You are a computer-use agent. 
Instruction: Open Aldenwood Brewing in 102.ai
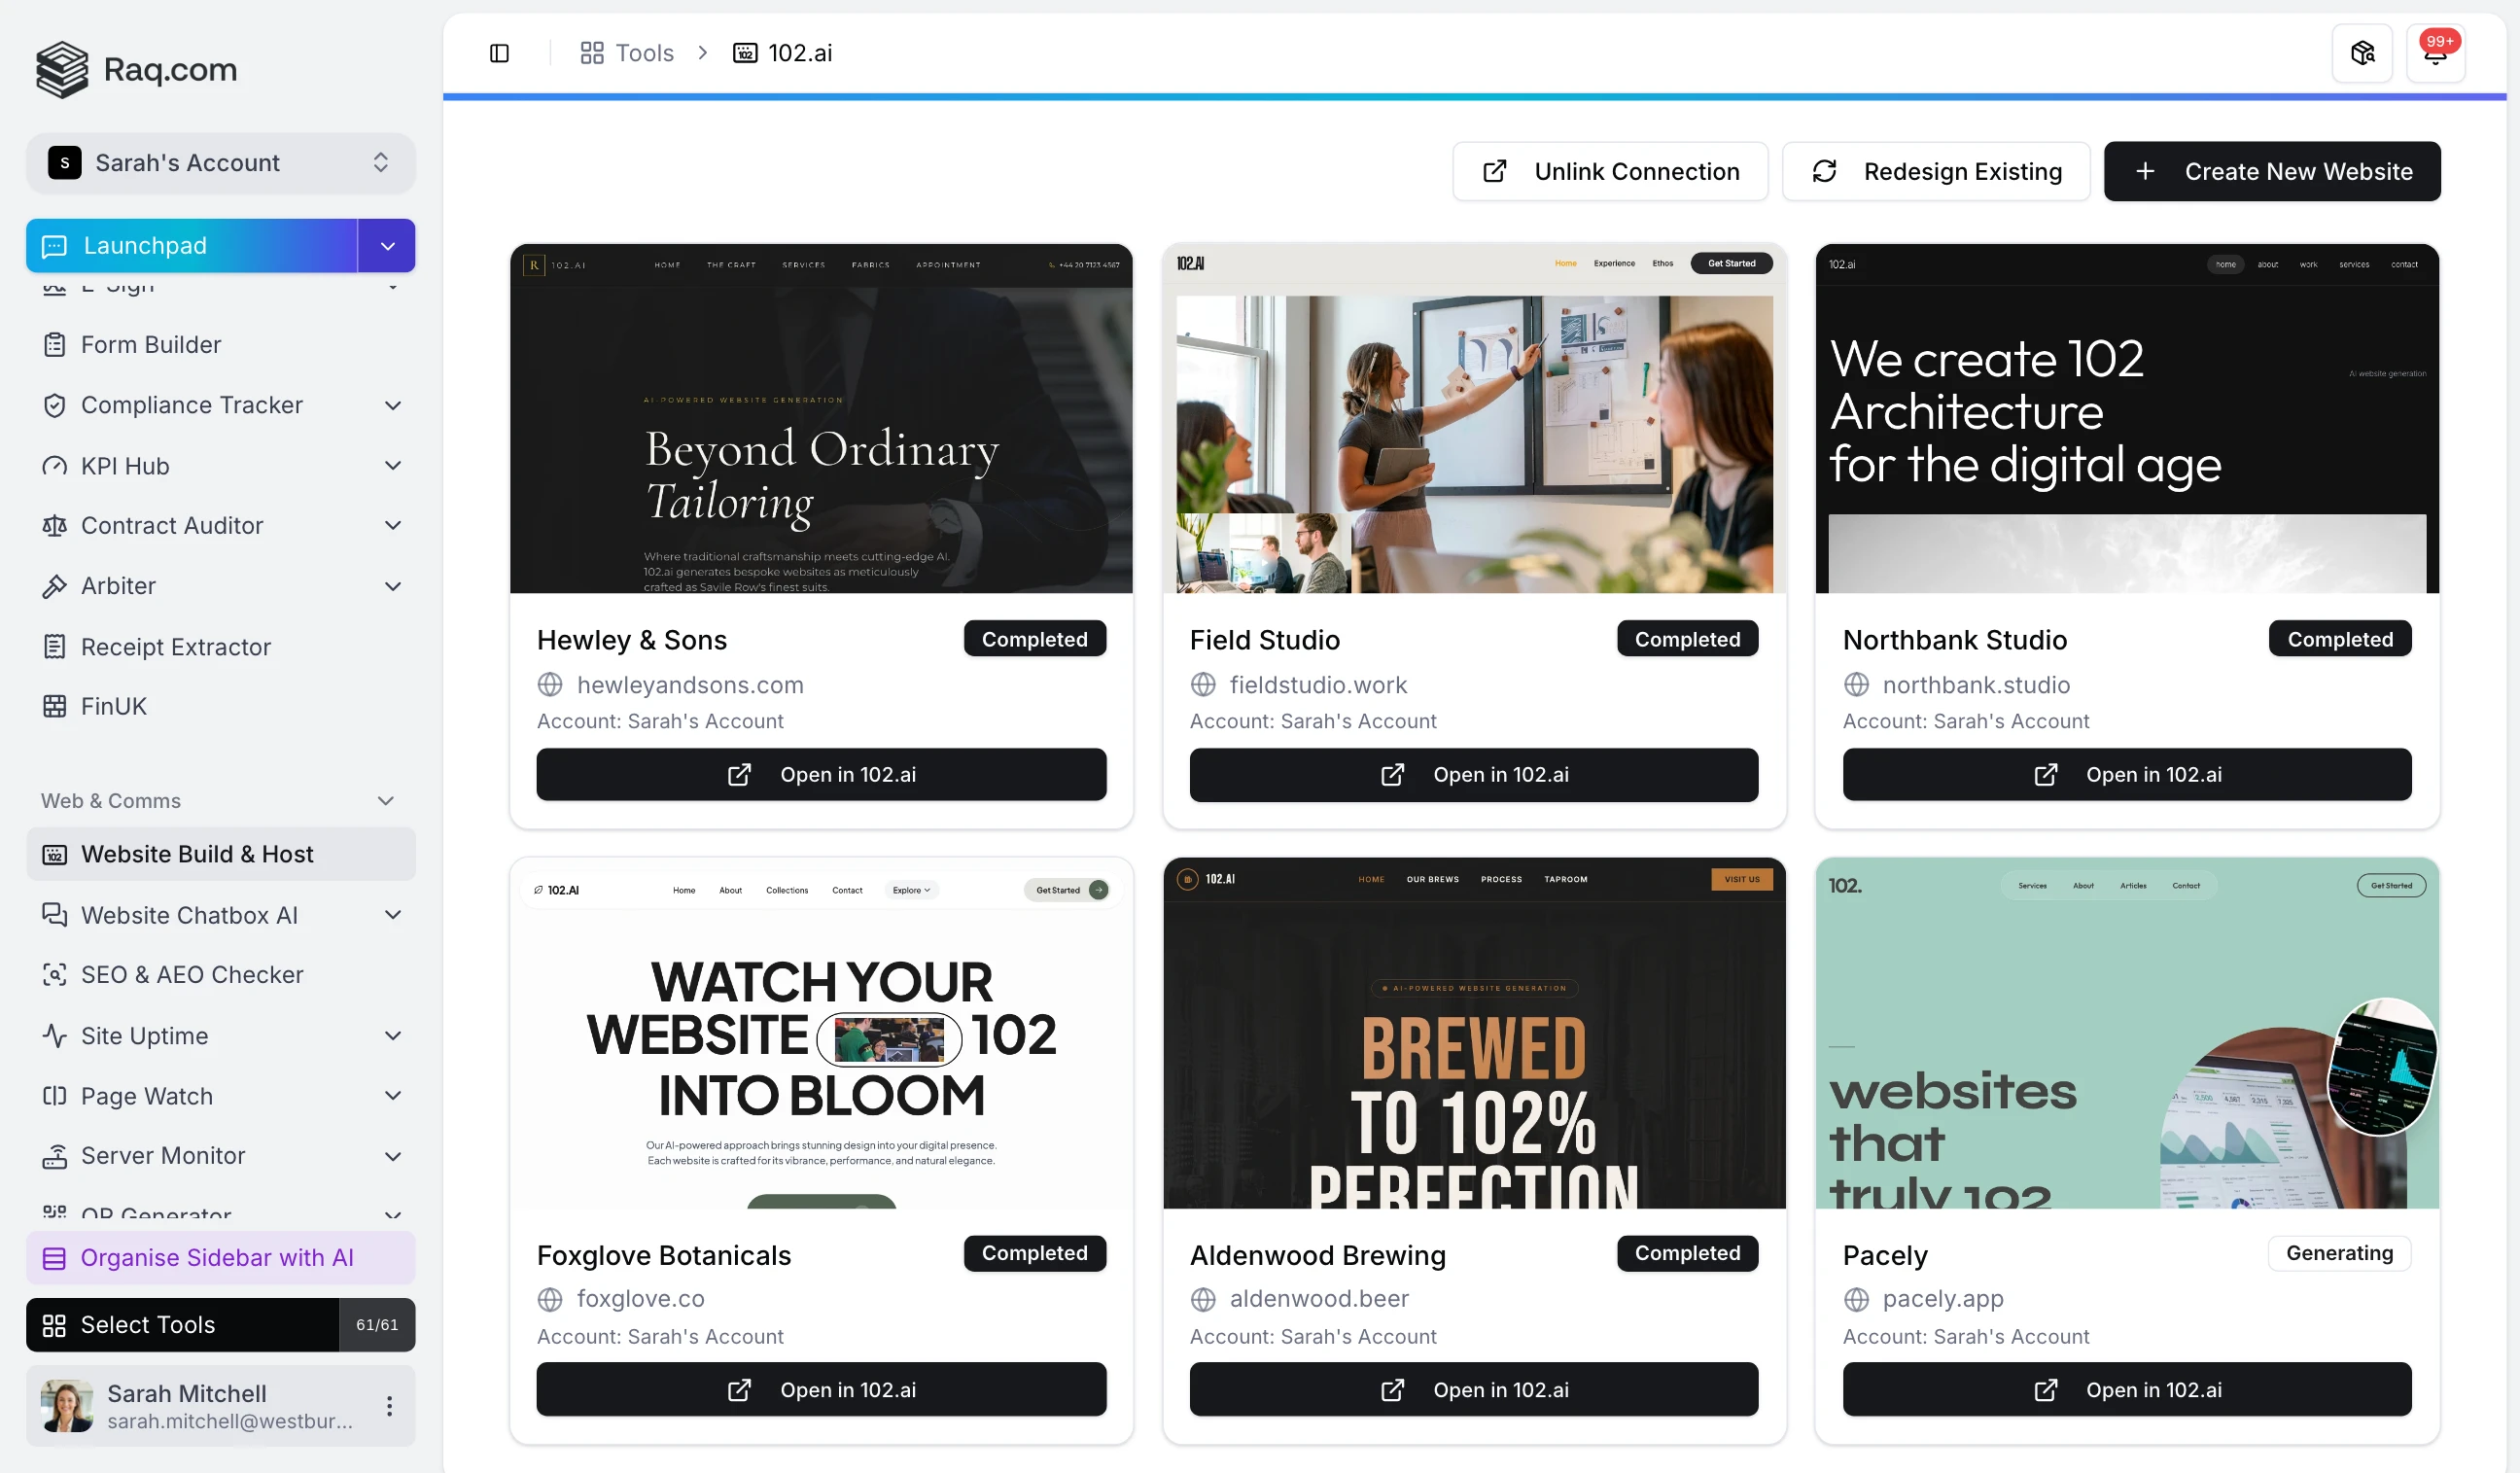tap(1474, 1390)
